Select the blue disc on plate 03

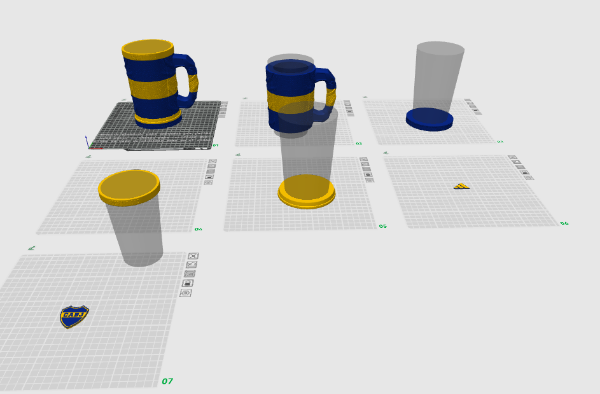tap(429, 119)
